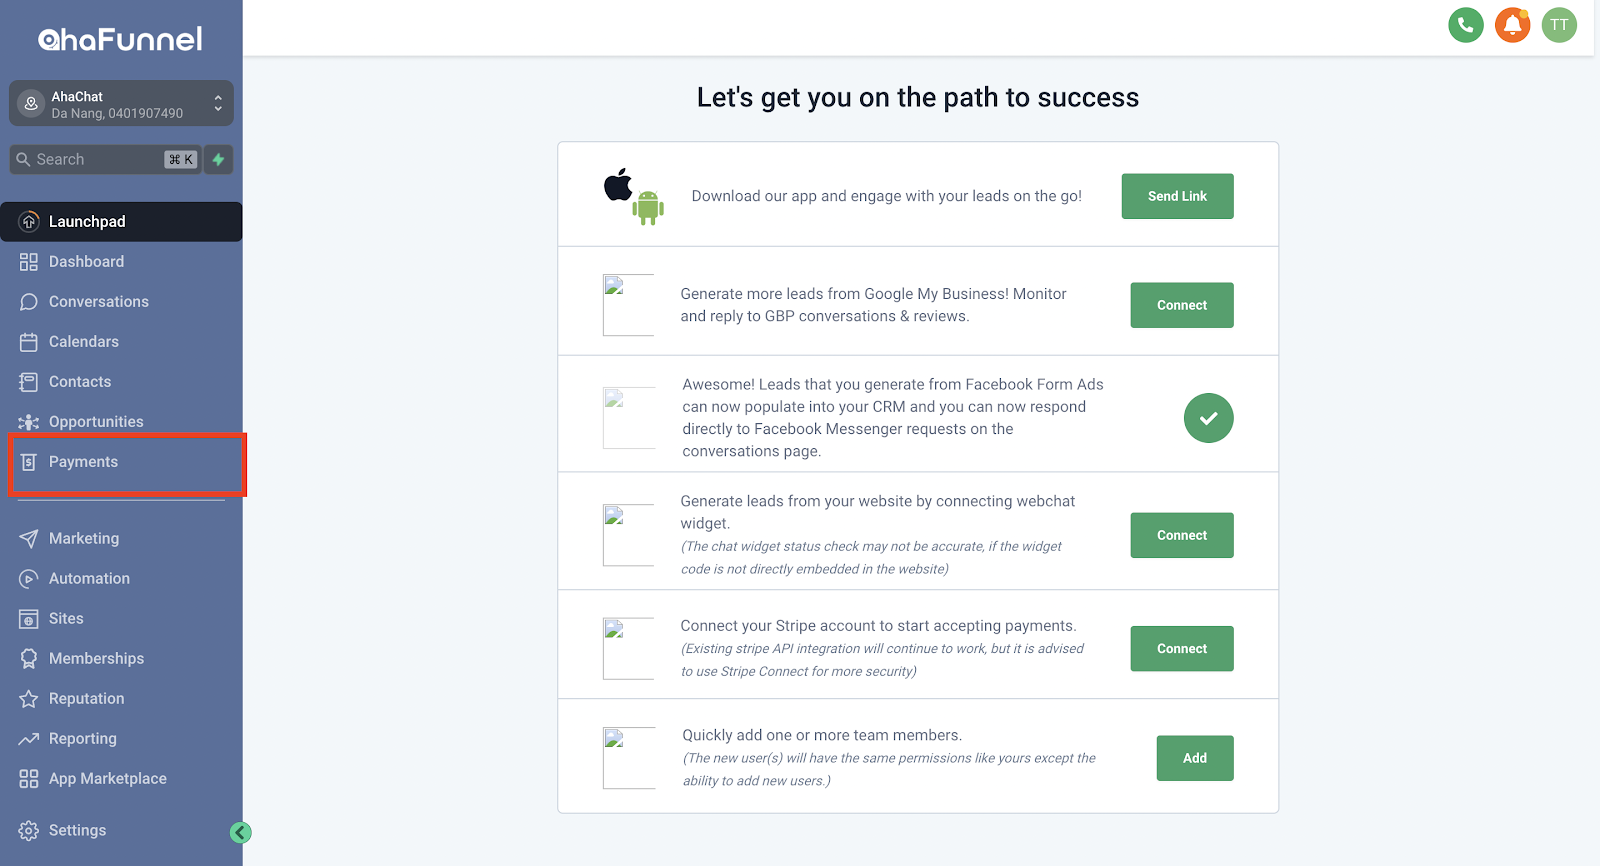
Task: Click the Settings gear icon
Action: (x=29, y=830)
